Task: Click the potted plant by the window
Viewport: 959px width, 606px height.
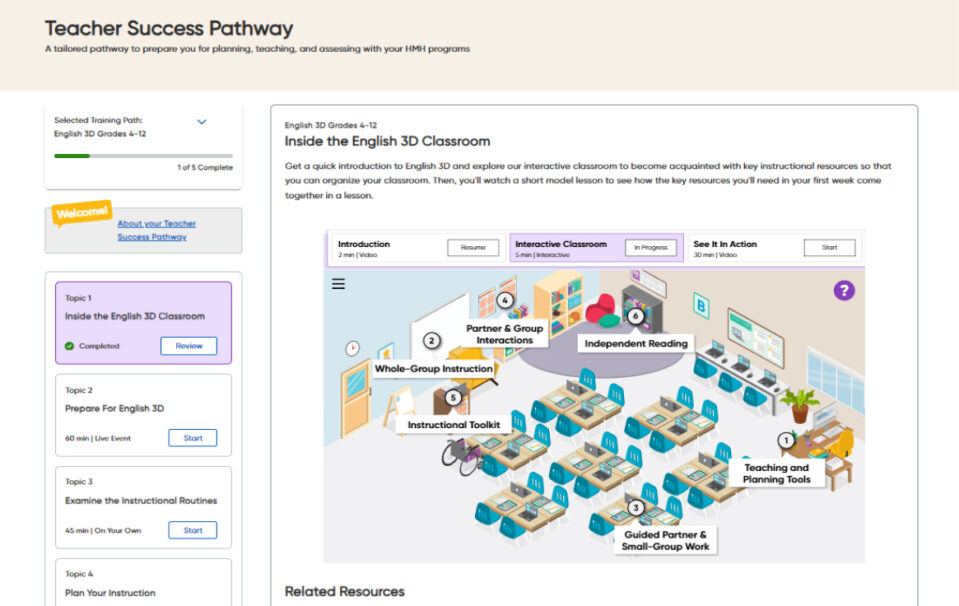Action: (x=800, y=405)
